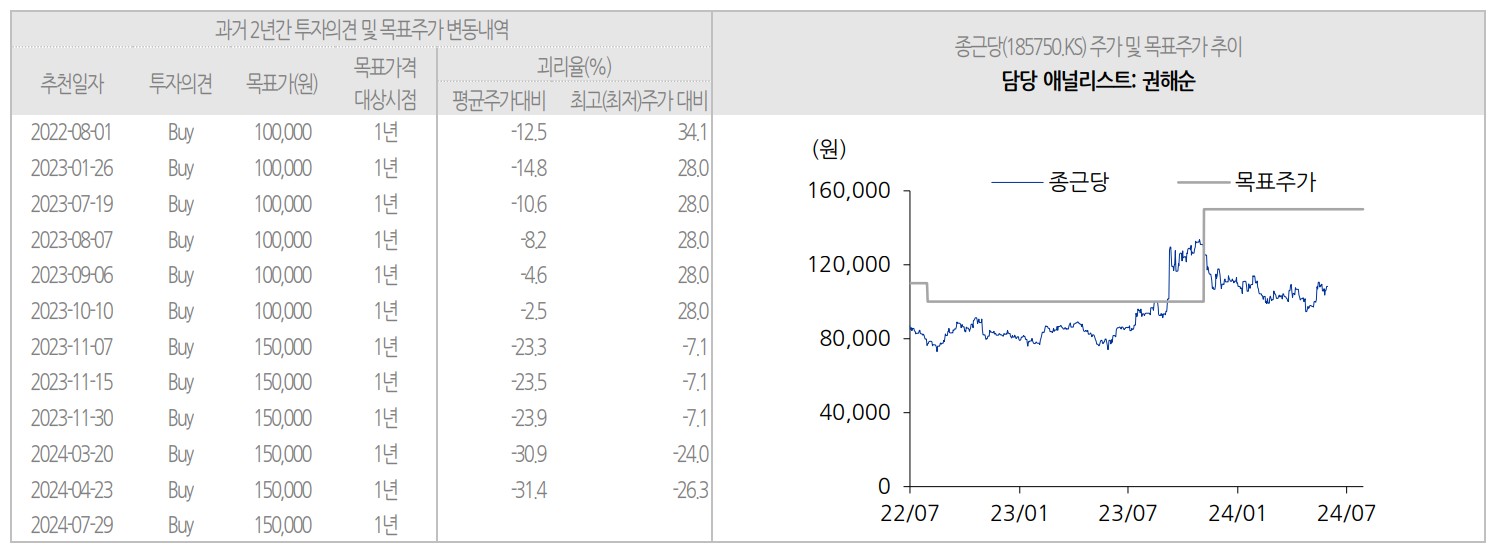Select the '투자의견' column header
Viewport: 1494px width, 557px height.
coord(181,84)
